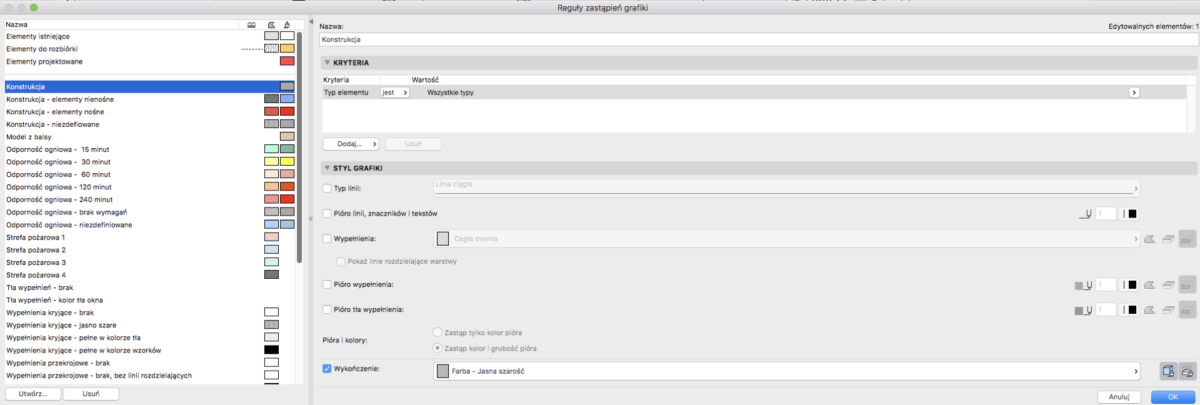
Task: Open Farba - Jasna szarość surface dropdown
Action: pos(786,371)
